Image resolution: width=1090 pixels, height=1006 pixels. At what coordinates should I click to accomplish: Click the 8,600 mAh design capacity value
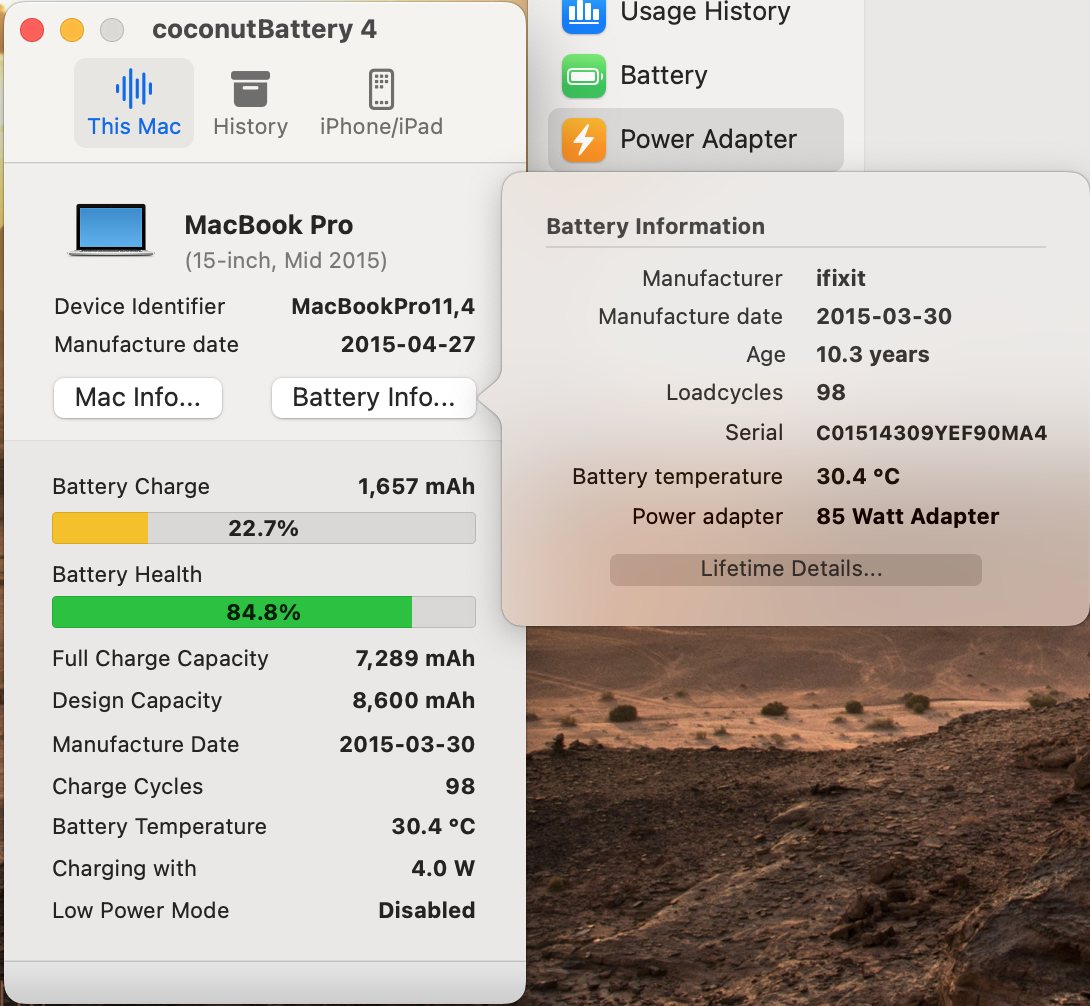(x=414, y=701)
